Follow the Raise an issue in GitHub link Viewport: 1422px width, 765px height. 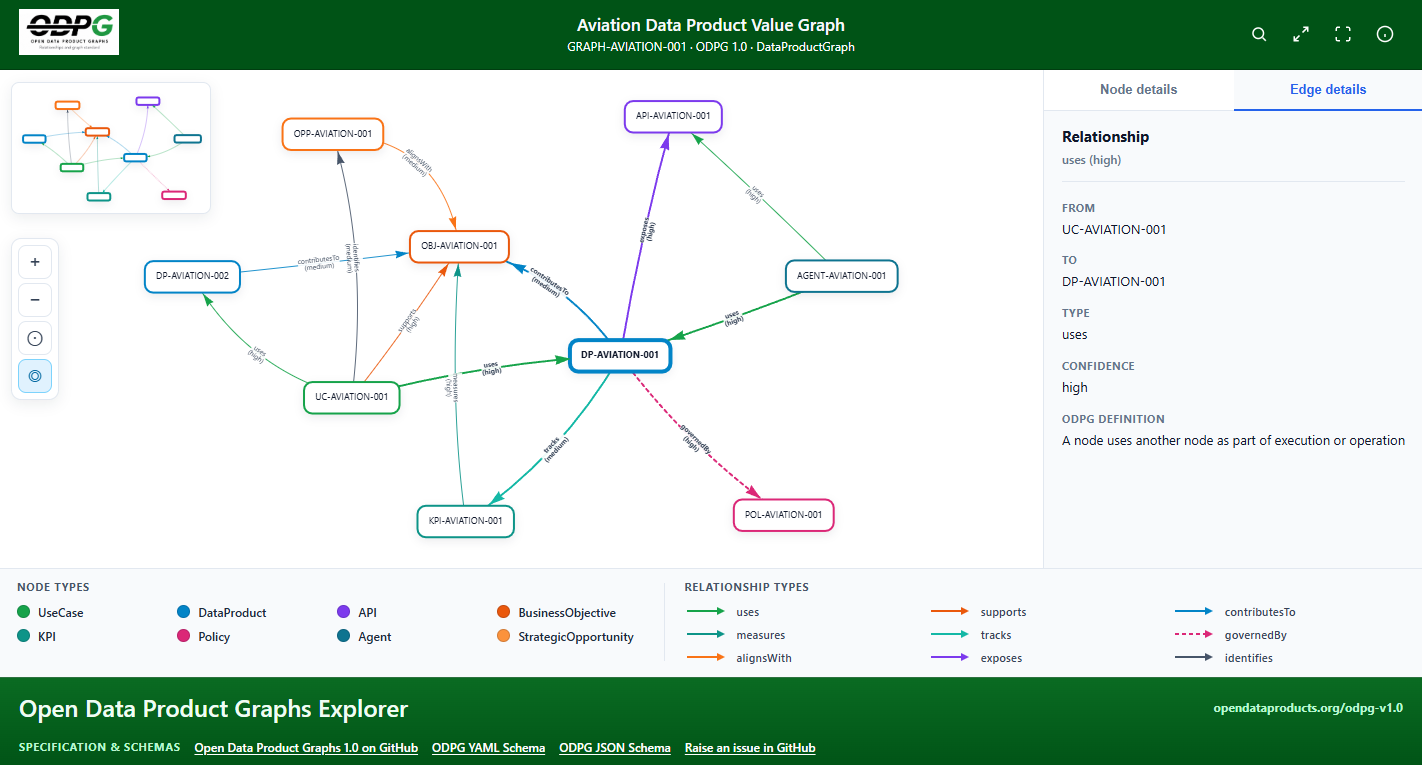click(x=750, y=748)
